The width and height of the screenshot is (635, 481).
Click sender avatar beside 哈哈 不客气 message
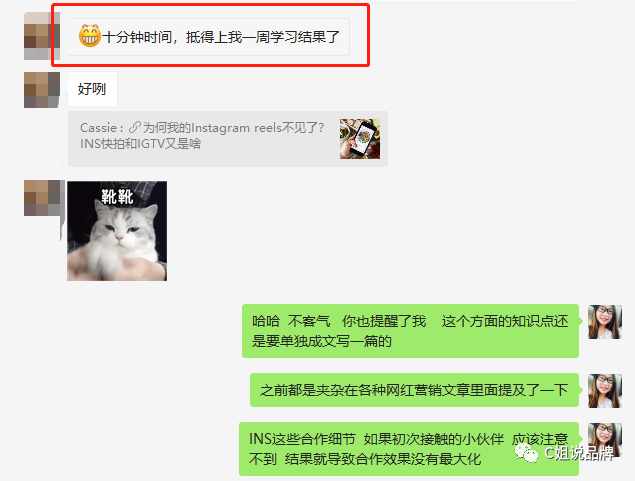(604, 322)
